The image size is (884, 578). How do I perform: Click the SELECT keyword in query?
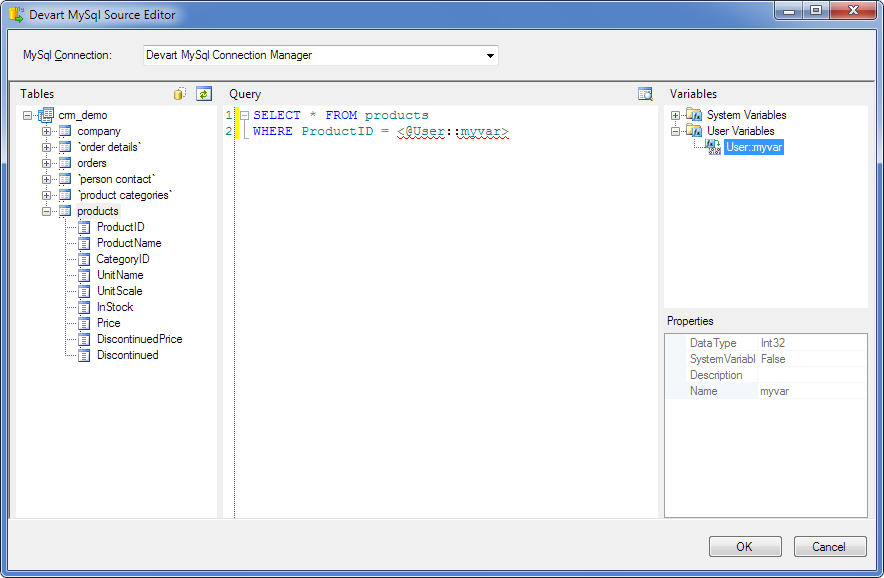point(277,115)
